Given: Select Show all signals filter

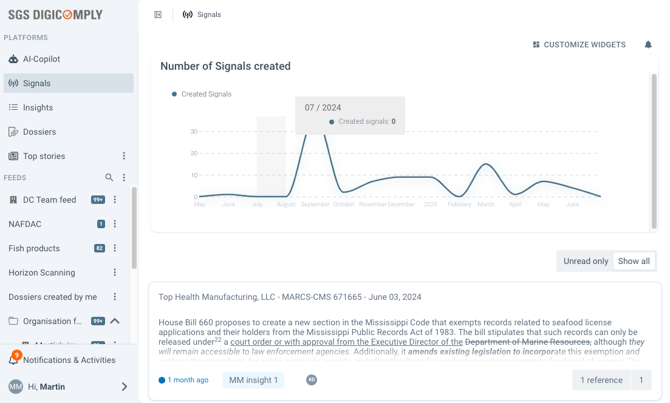Looking at the screenshot, I should point(633,261).
